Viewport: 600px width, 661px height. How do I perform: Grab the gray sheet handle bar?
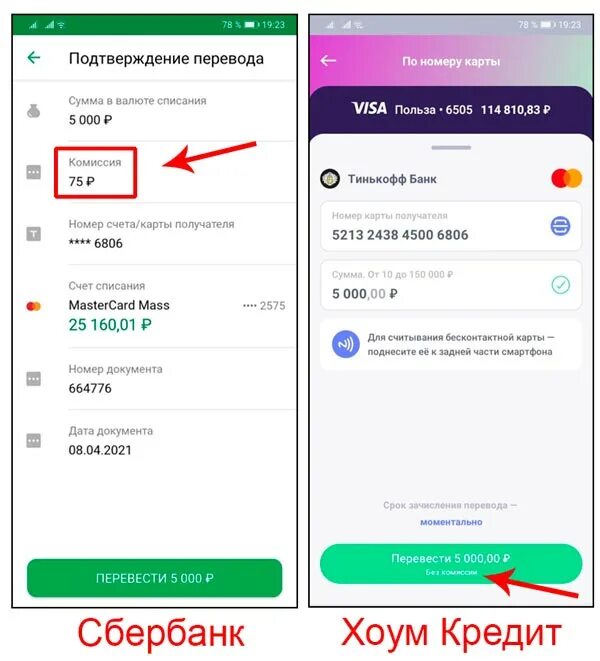coord(451,148)
